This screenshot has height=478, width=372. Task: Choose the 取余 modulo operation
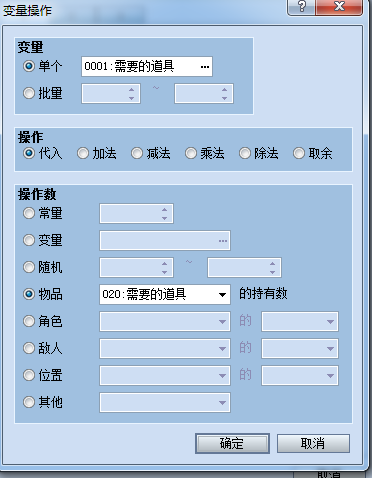coord(299,153)
